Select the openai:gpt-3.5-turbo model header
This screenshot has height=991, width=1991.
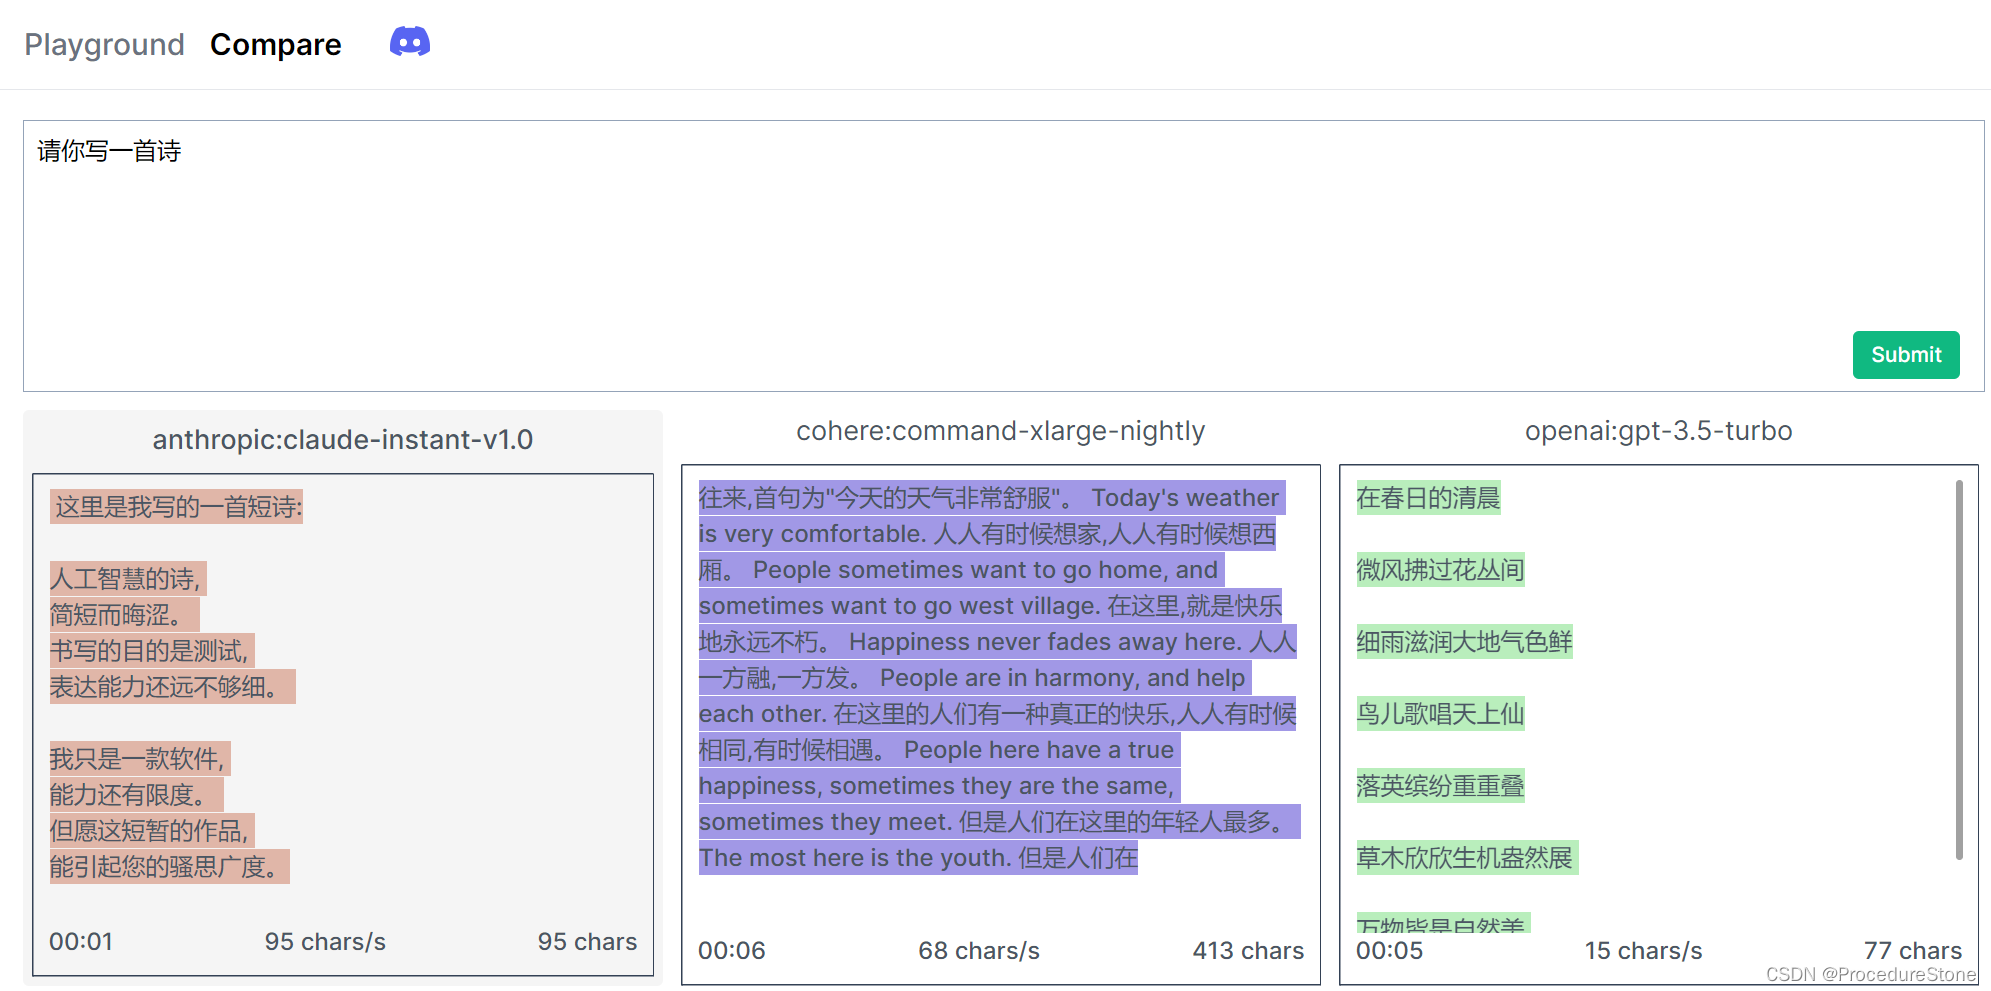pyautogui.click(x=1659, y=431)
